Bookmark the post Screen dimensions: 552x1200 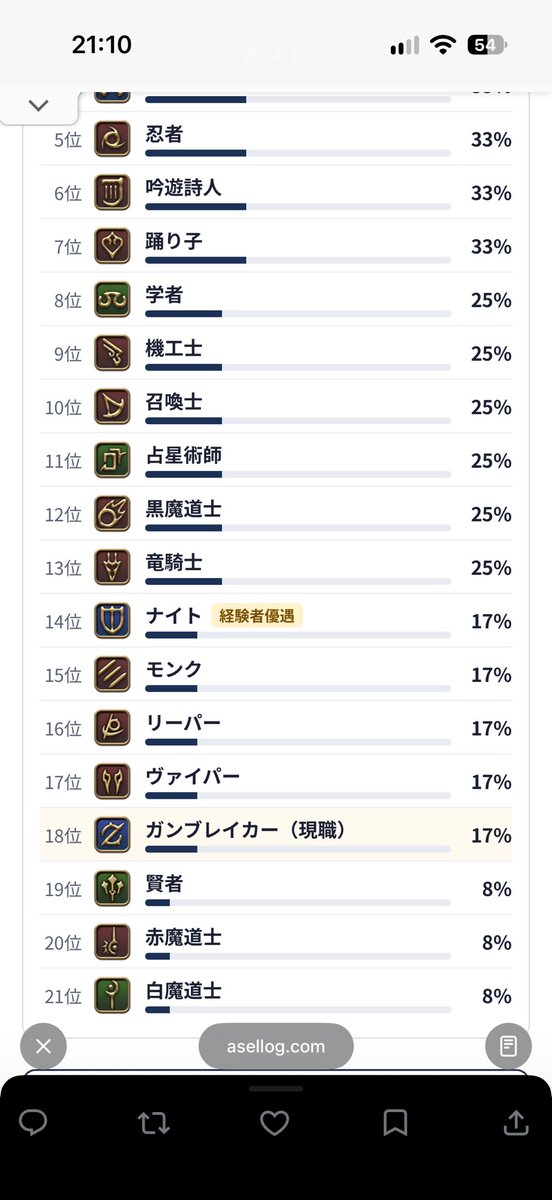coord(395,1123)
